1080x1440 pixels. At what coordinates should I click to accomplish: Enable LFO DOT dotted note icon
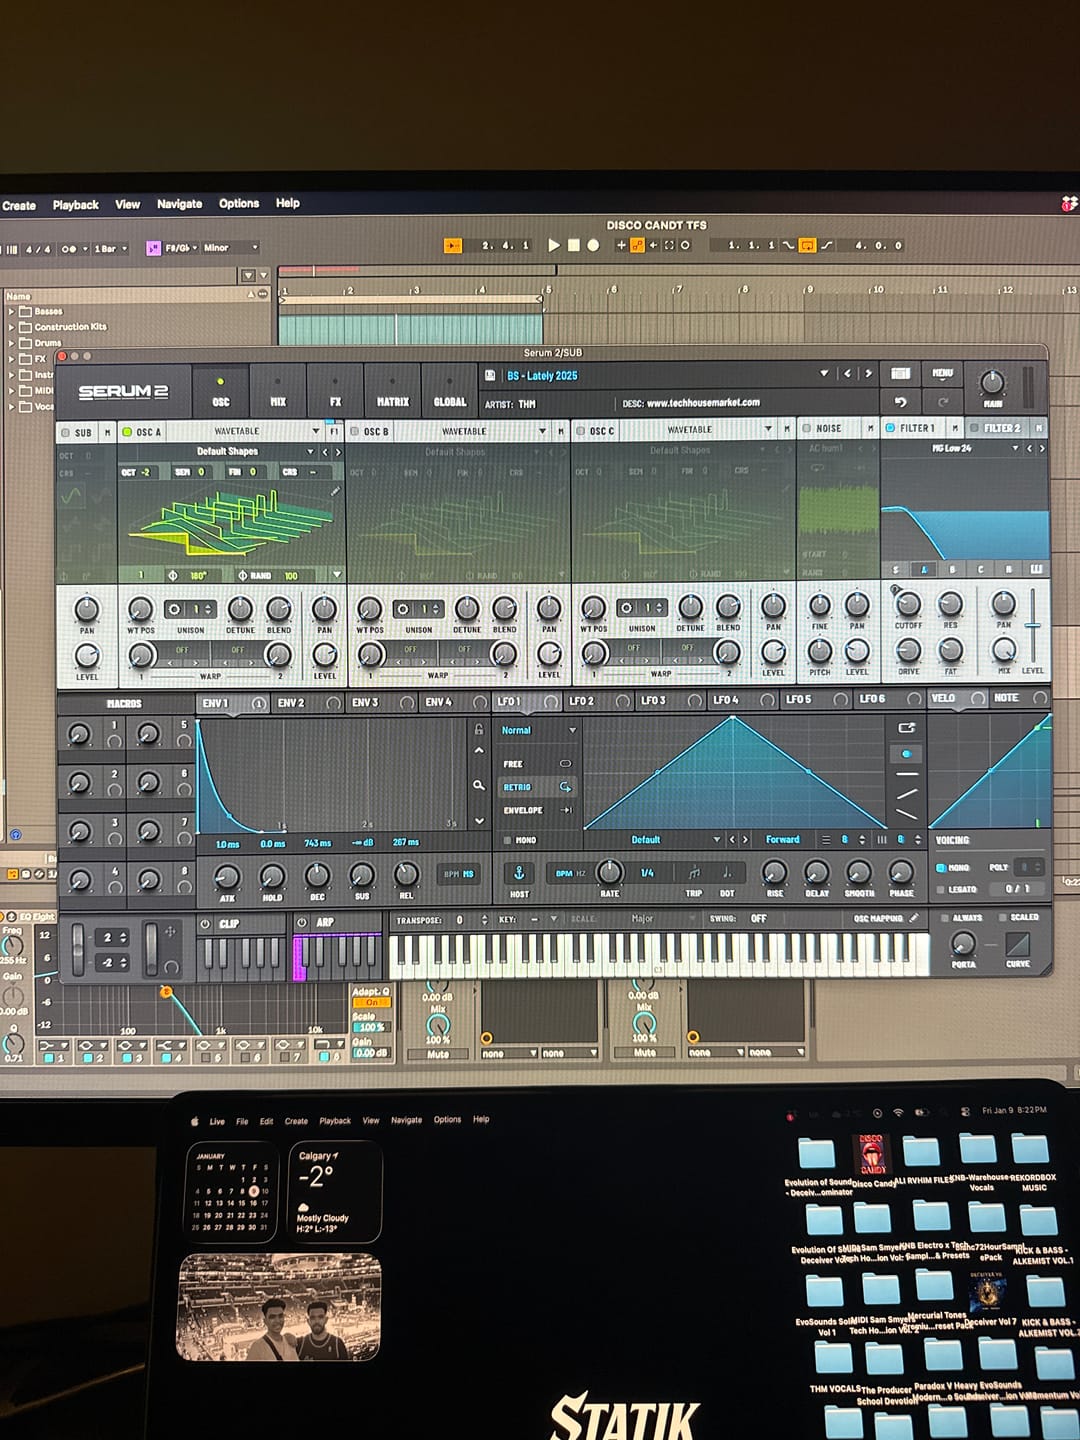pos(727,873)
